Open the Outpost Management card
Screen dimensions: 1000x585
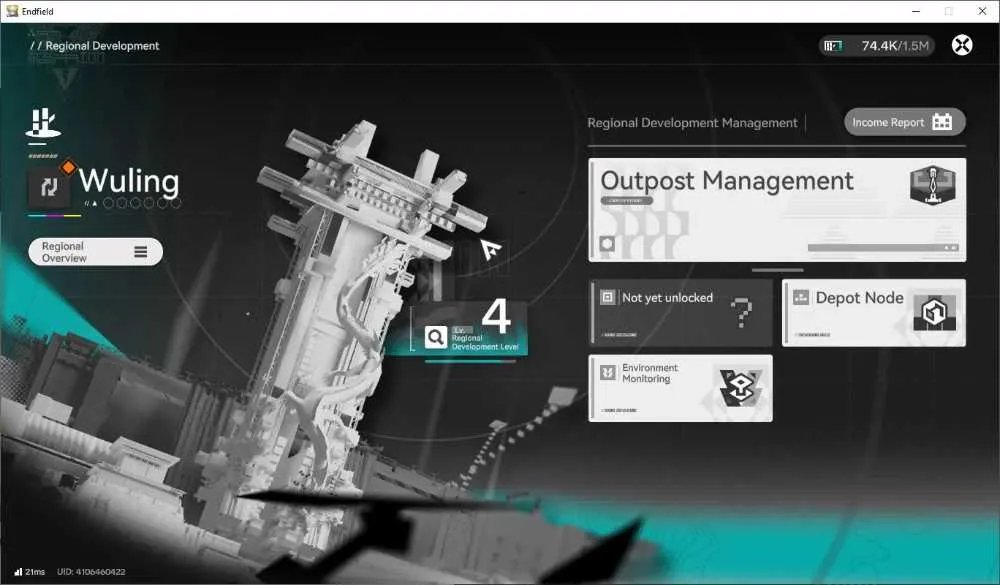coord(777,210)
